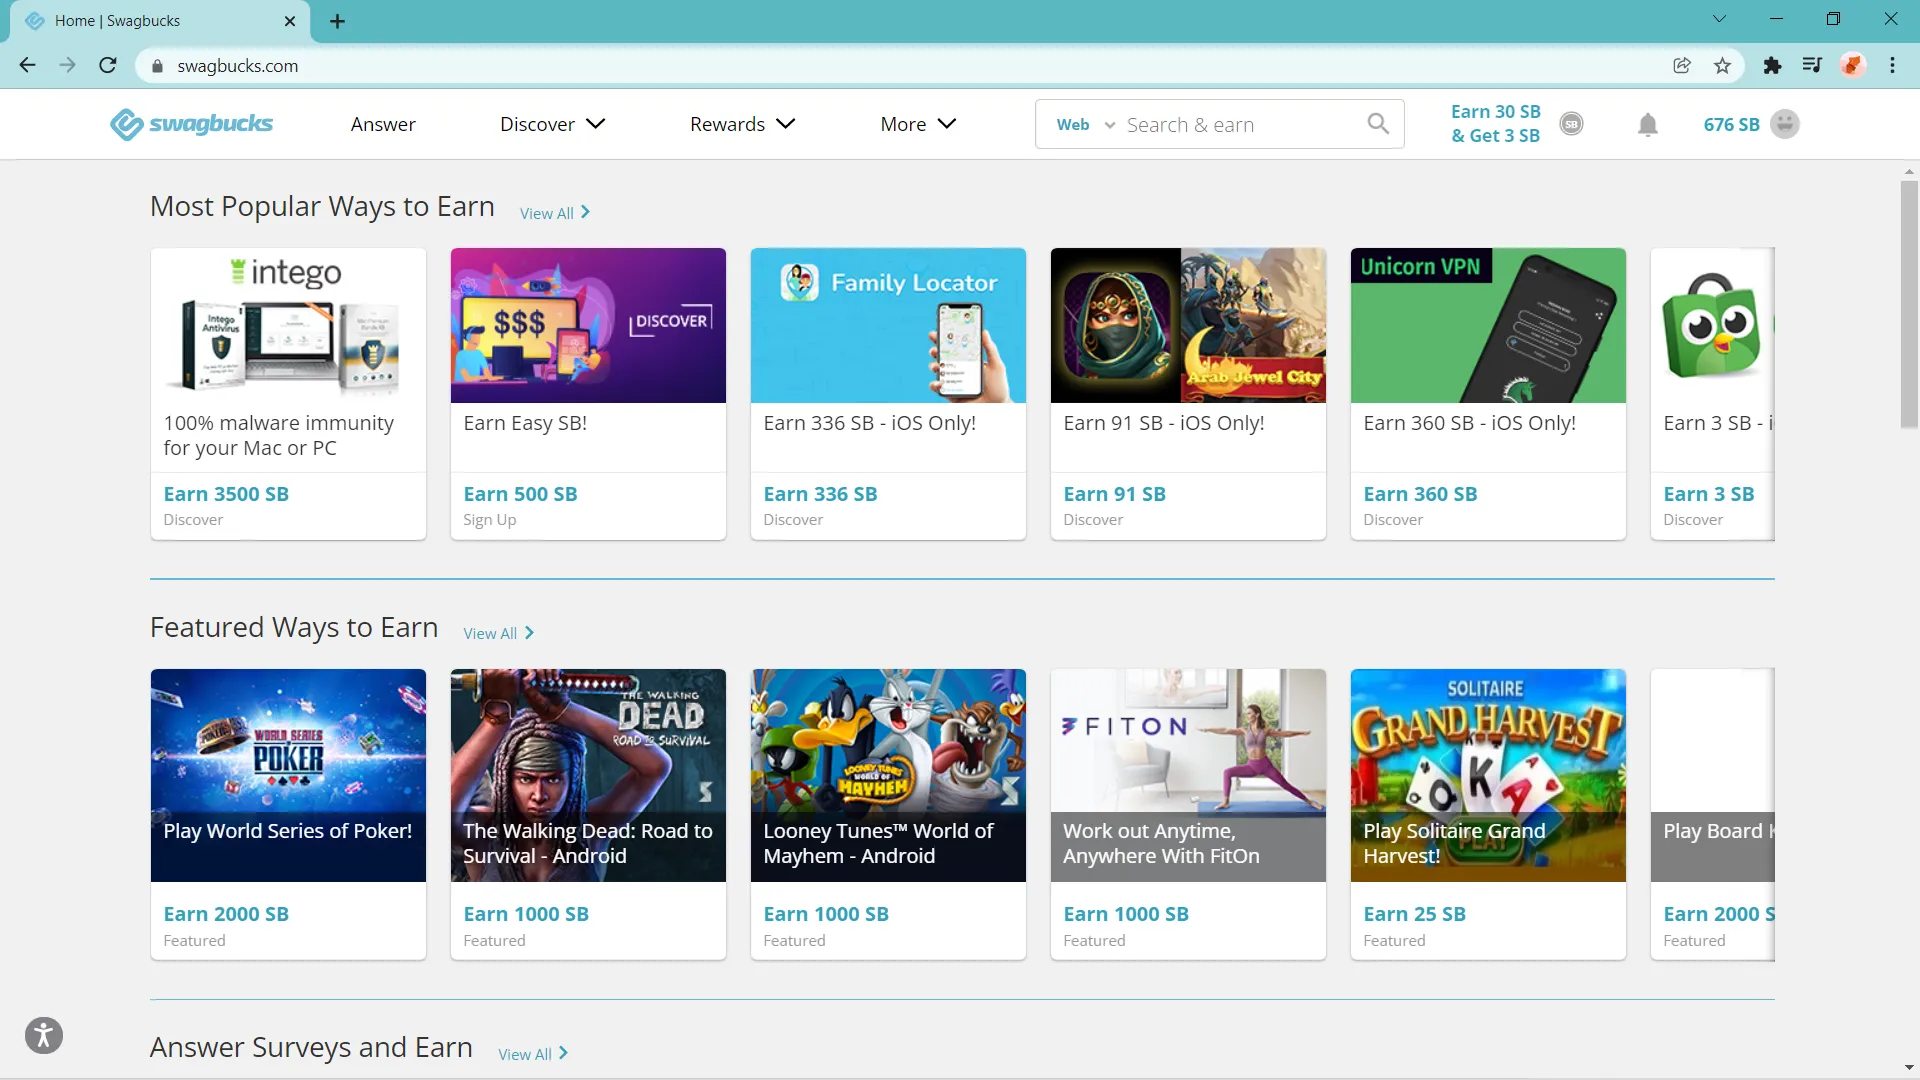1920x1080 pixels.
Task: Open the Chrome three-dot menu
Action: [1892, 66]
